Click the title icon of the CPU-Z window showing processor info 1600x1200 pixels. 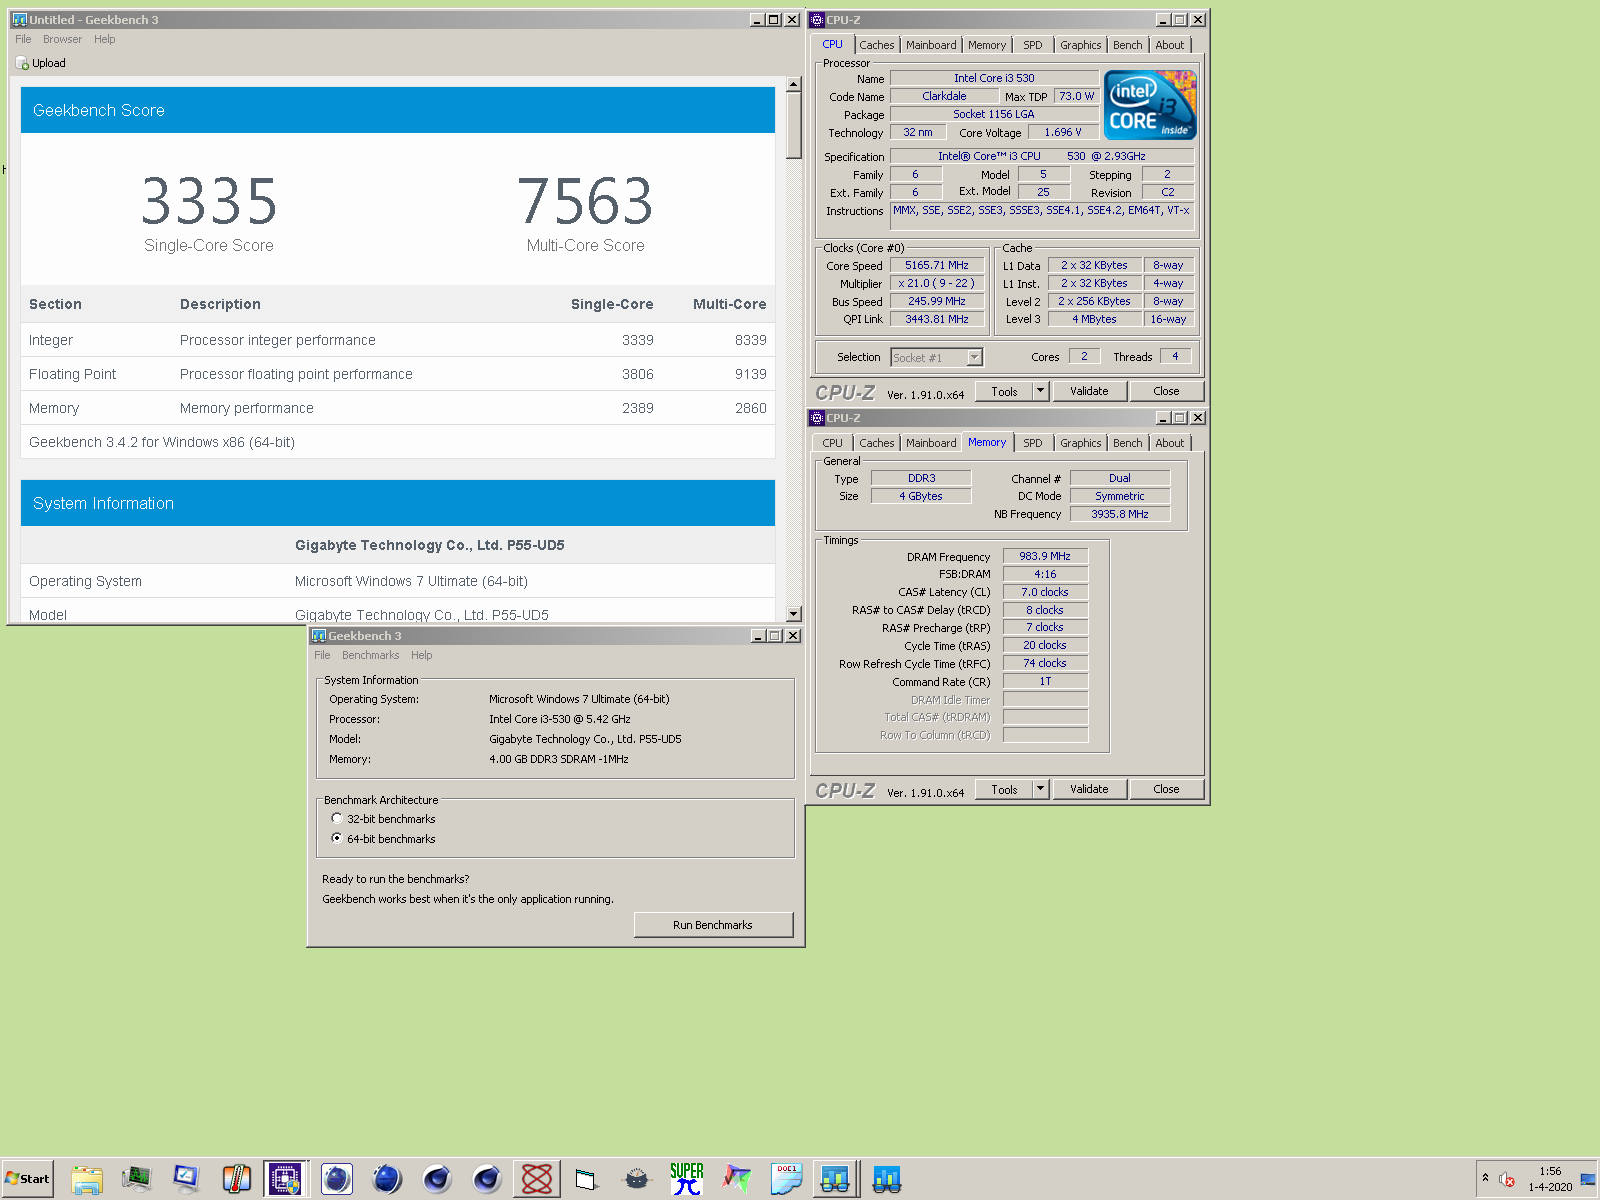817,19
